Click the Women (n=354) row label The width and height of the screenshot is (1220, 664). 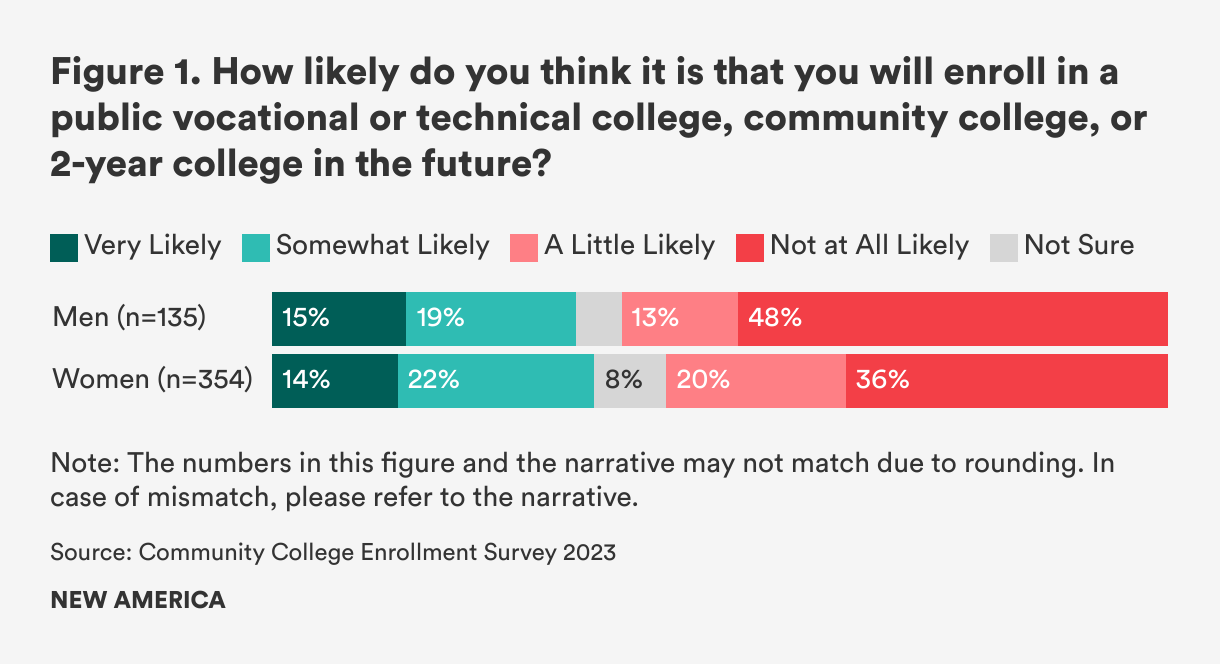(x=152, y=381)
